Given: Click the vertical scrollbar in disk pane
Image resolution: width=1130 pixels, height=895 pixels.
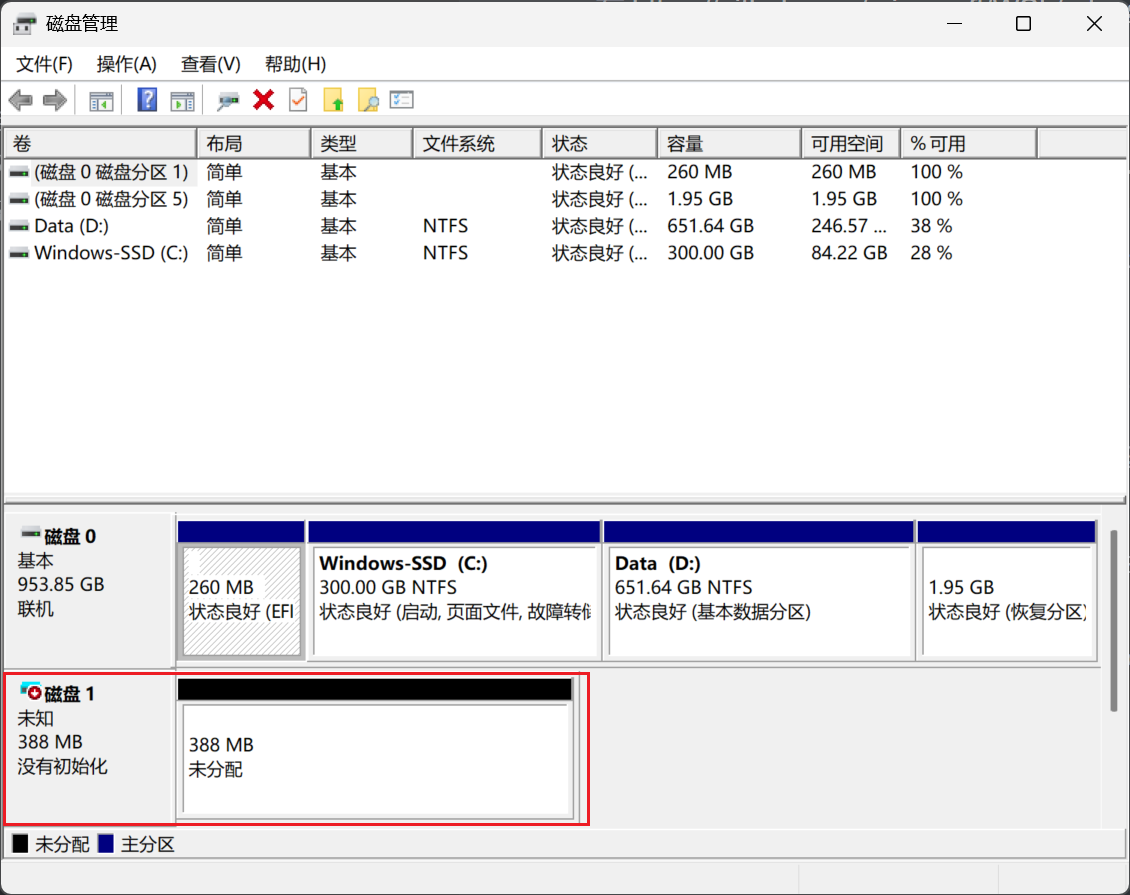Looking at the screenshot, I should click(1113, 620).
